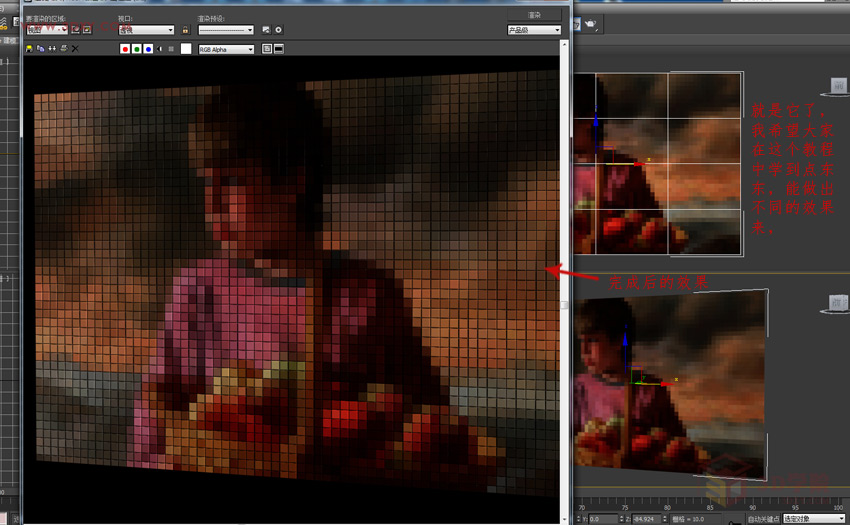Toggle the alpha channel display

160,49
